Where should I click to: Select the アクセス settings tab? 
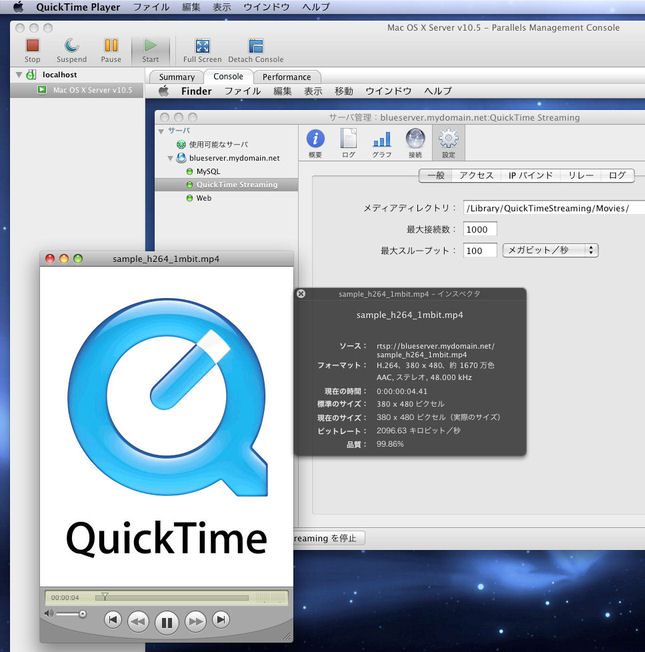(476, 175)
